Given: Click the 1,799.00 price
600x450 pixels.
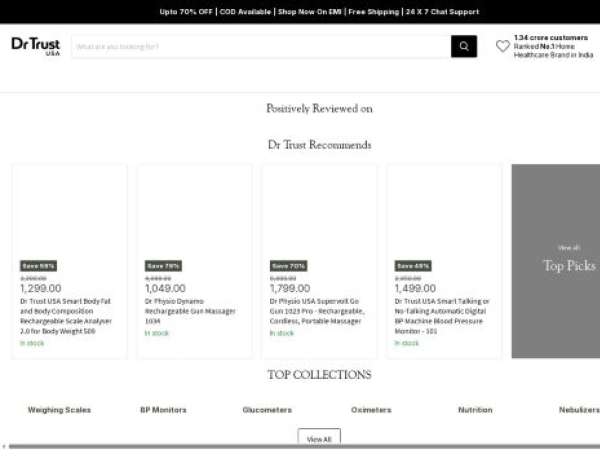Looking at the screenshot, I should pos(290,288).
